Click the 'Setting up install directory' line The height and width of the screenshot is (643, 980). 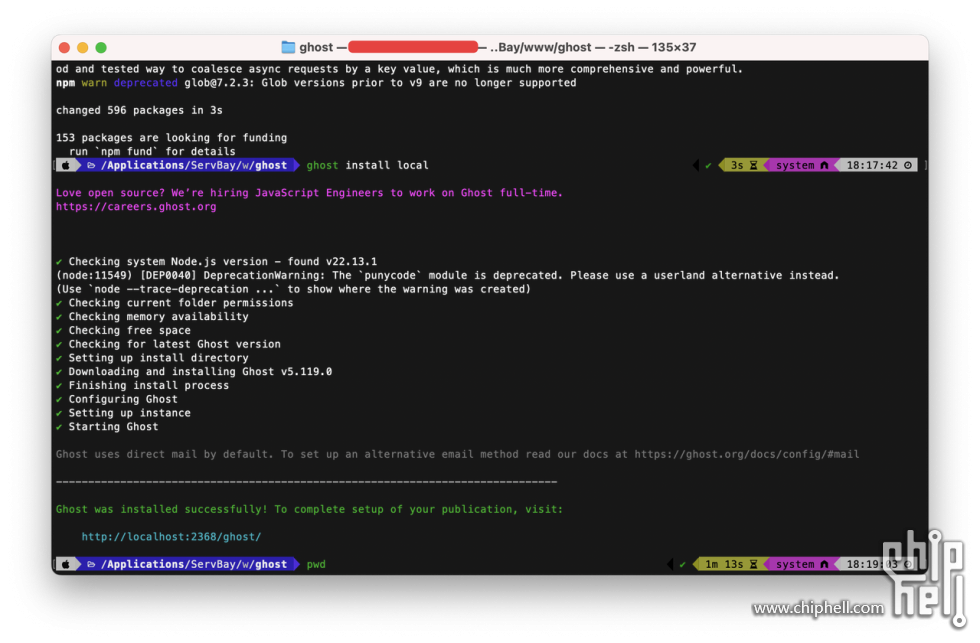click(152, 358)
